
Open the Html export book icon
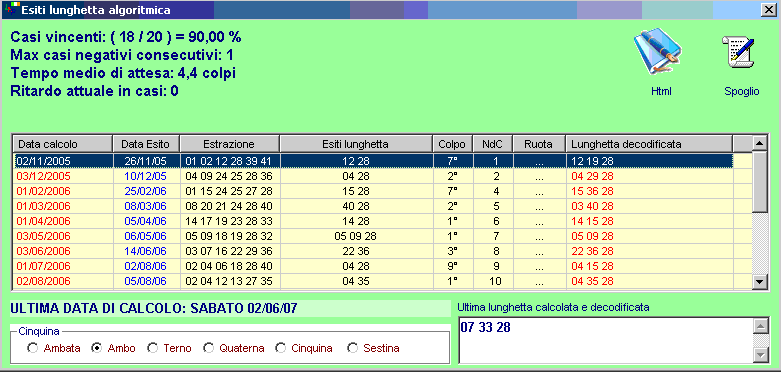tap(658, 52)
